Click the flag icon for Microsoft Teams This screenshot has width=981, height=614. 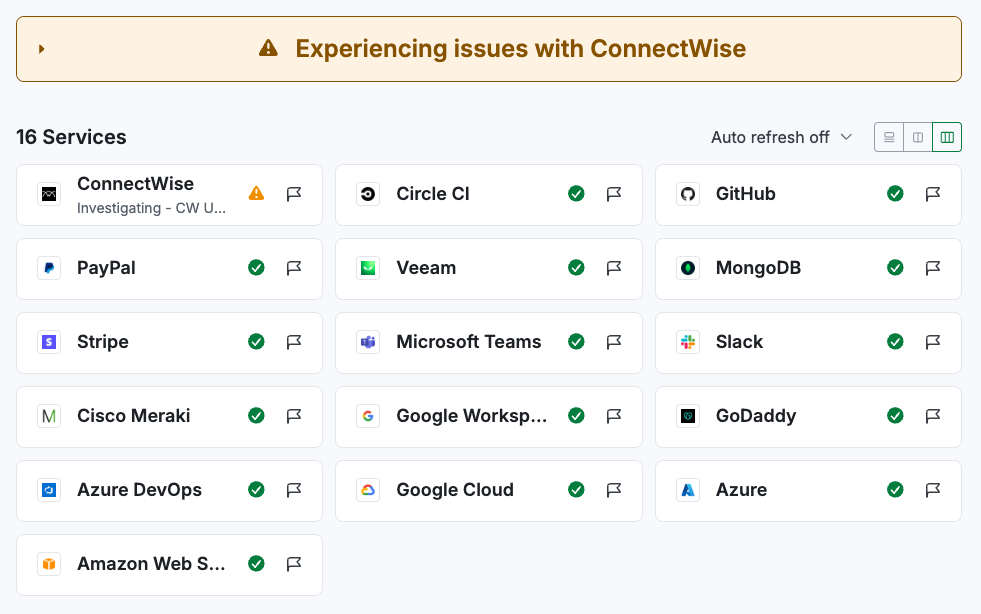point(614,342)
